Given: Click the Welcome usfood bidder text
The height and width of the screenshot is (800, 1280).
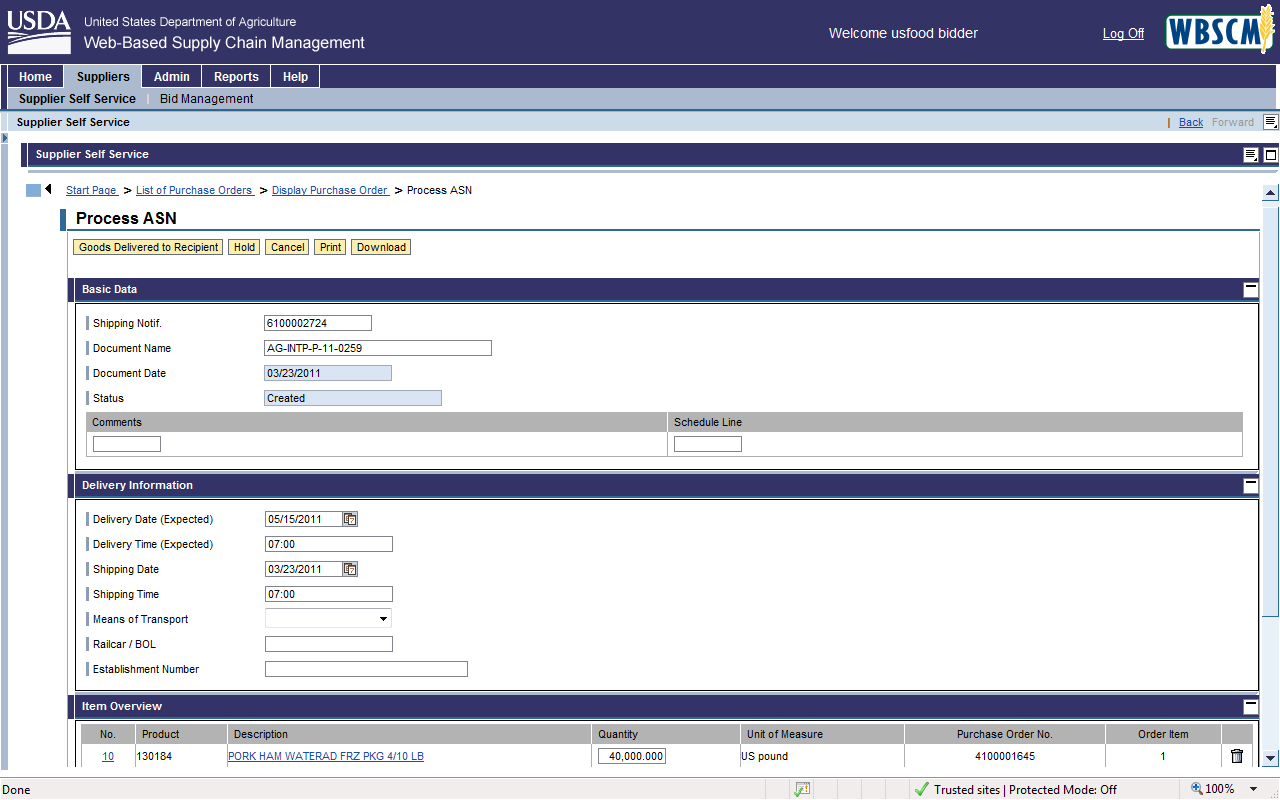Looking at the screenshot, I should 903,33.
